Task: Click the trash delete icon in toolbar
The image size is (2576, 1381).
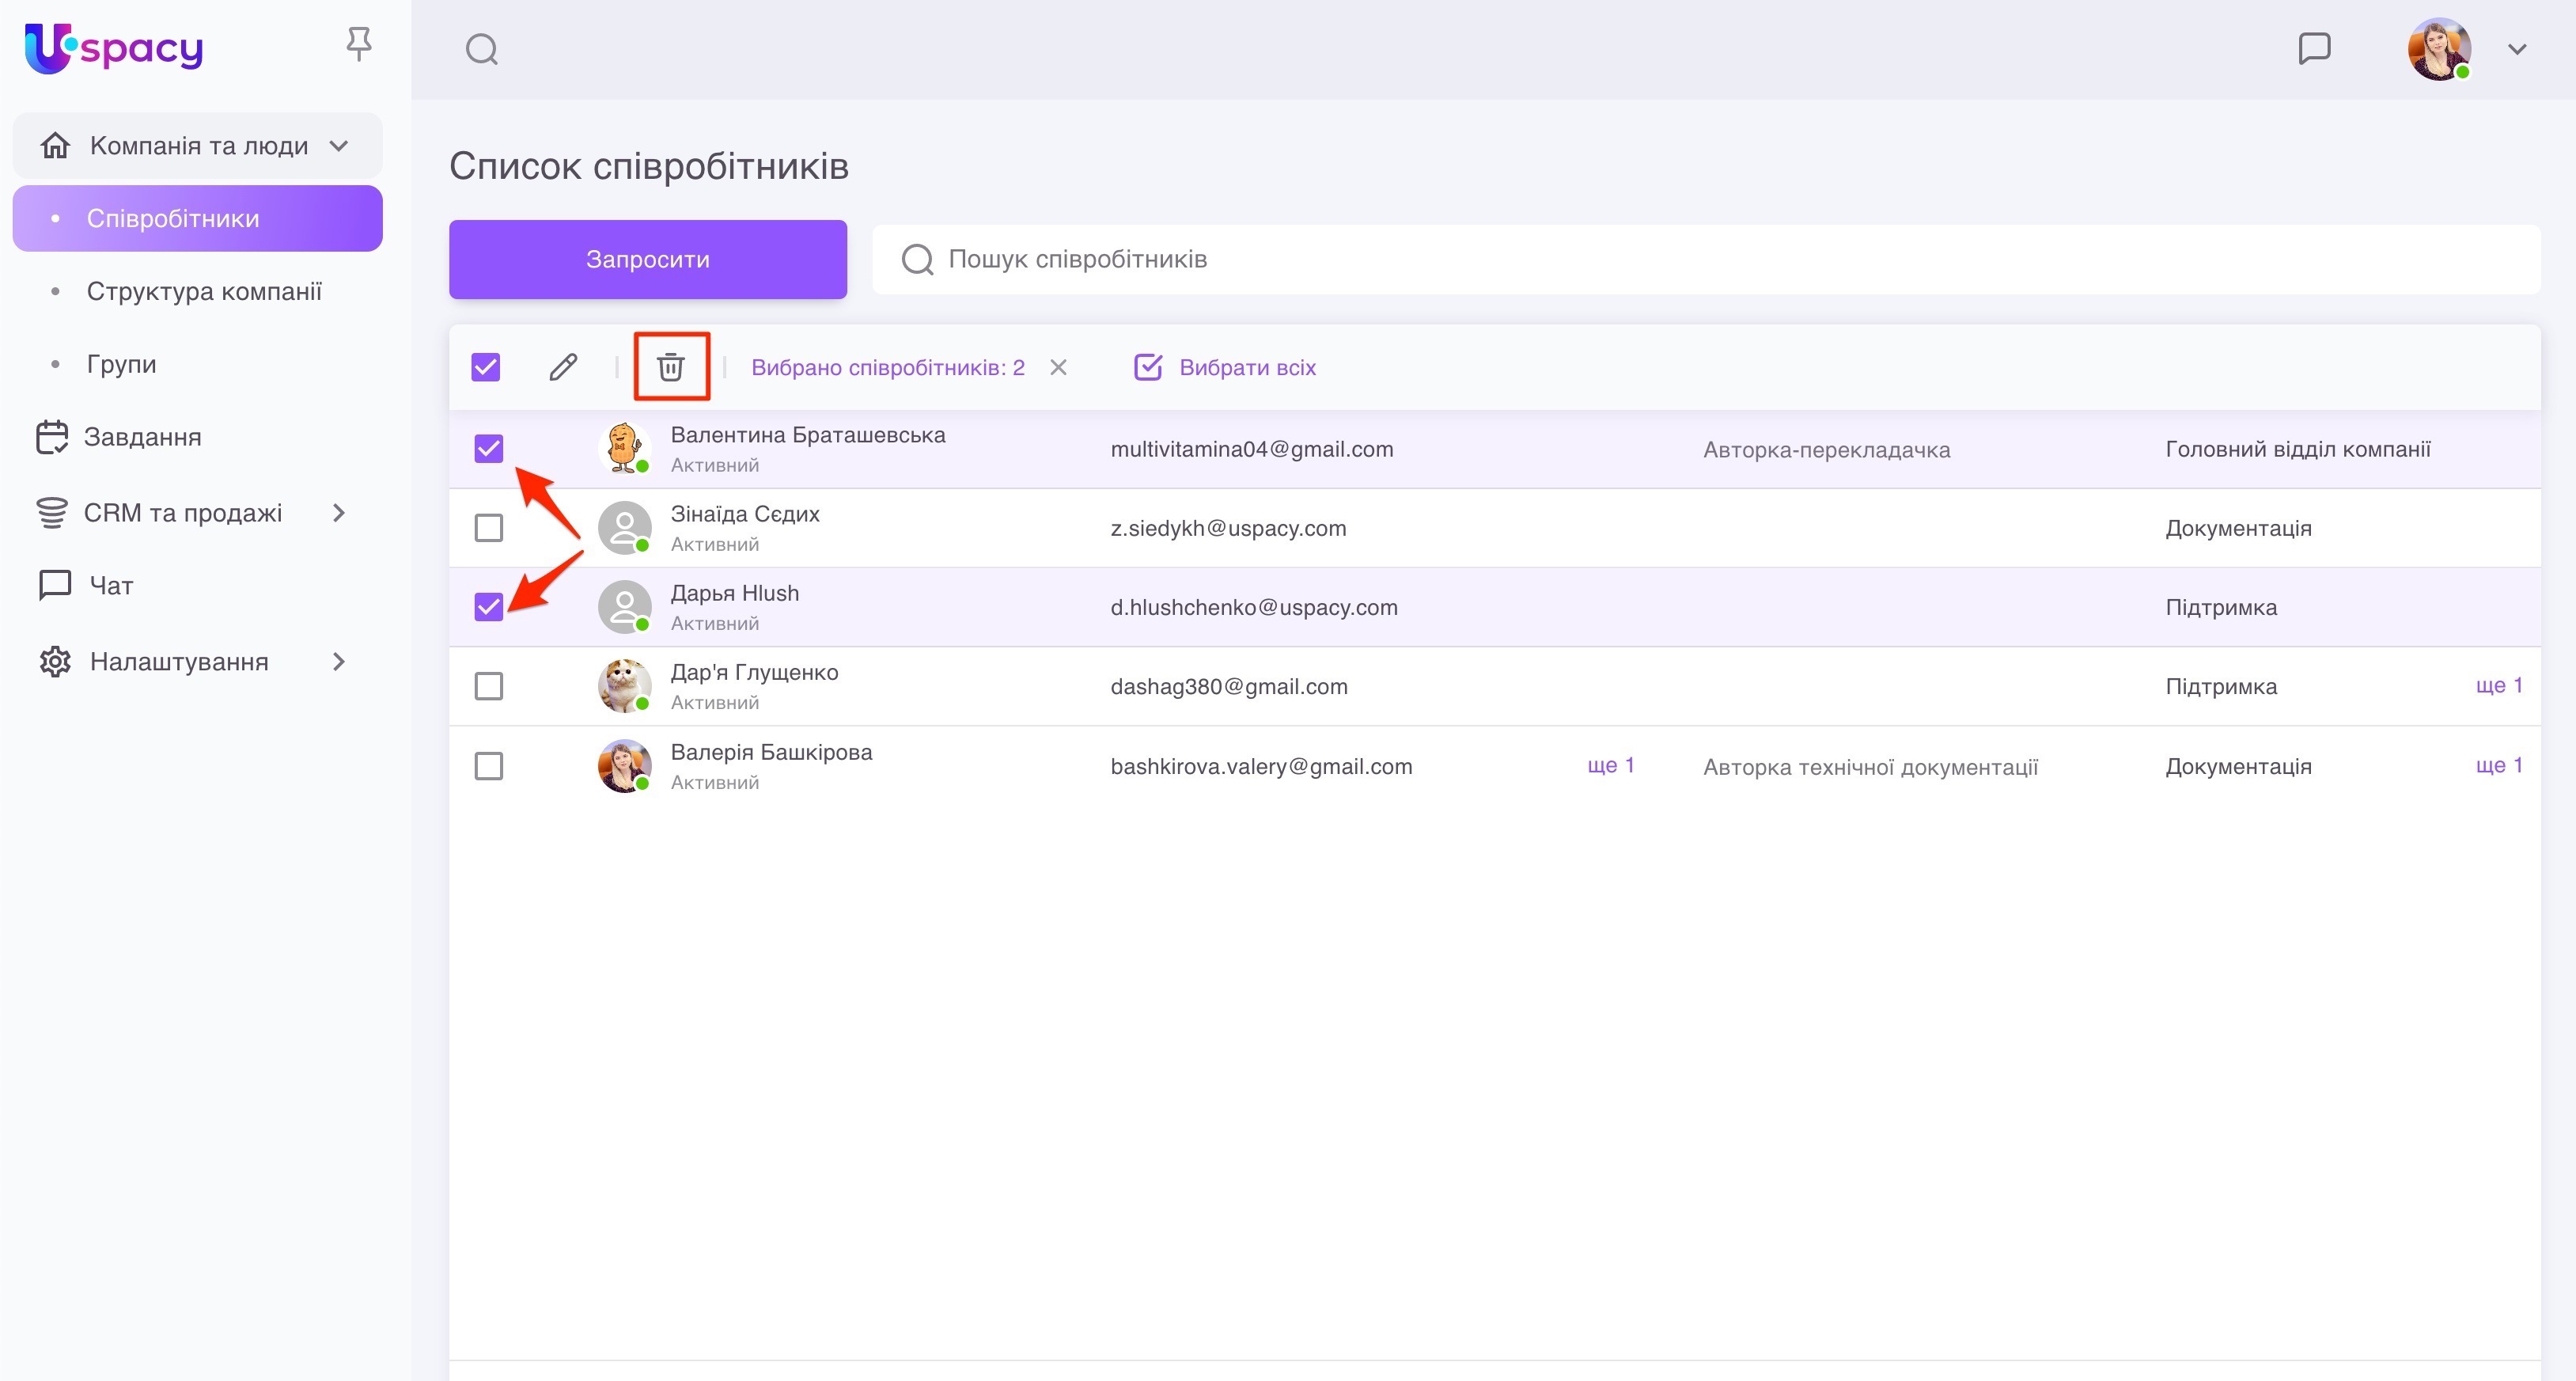Action: pos(670,367)
